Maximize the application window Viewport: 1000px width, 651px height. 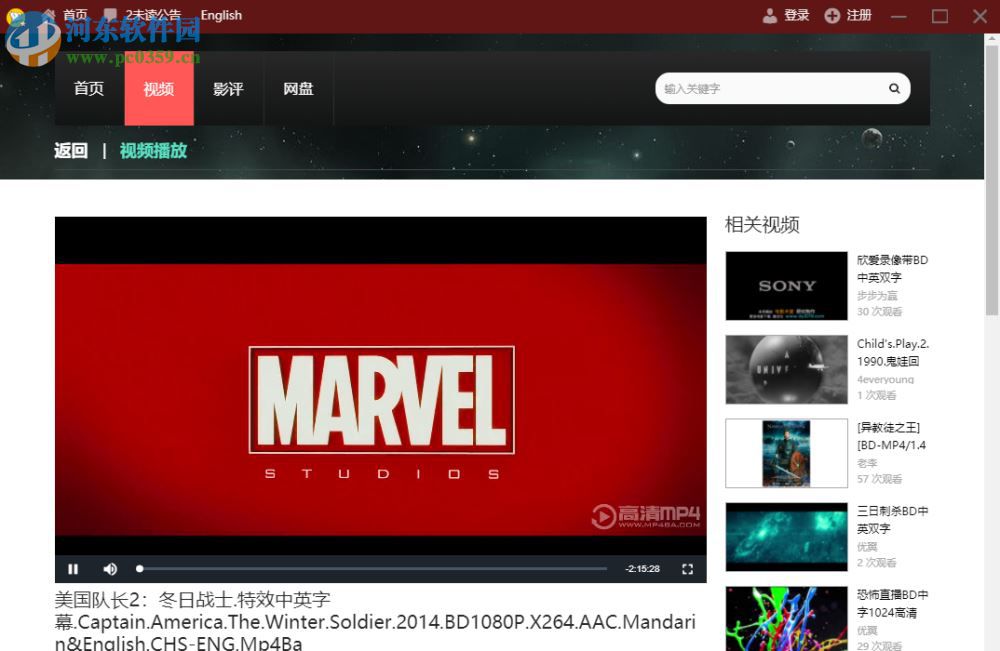pyautogui.click(x=939, y=16)
